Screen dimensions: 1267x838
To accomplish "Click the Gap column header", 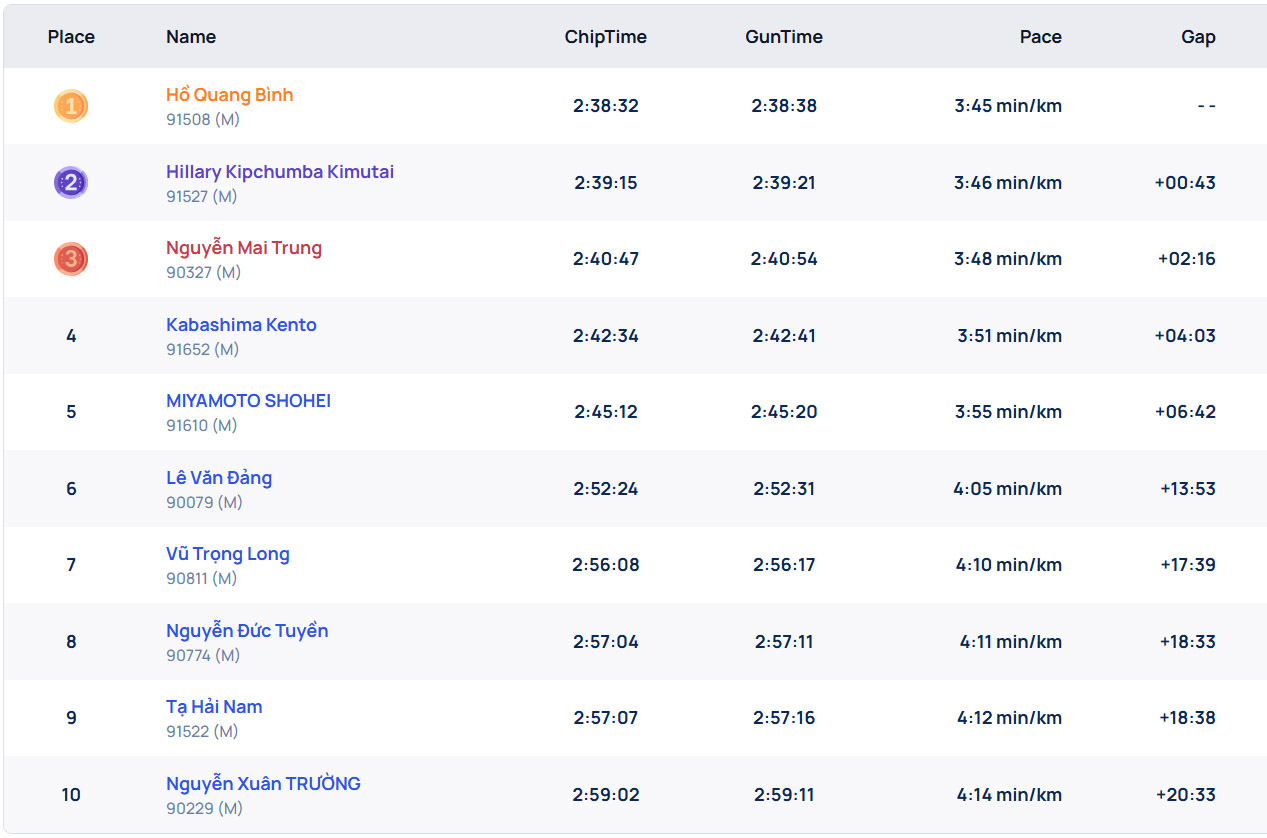I will (1198, 37).
